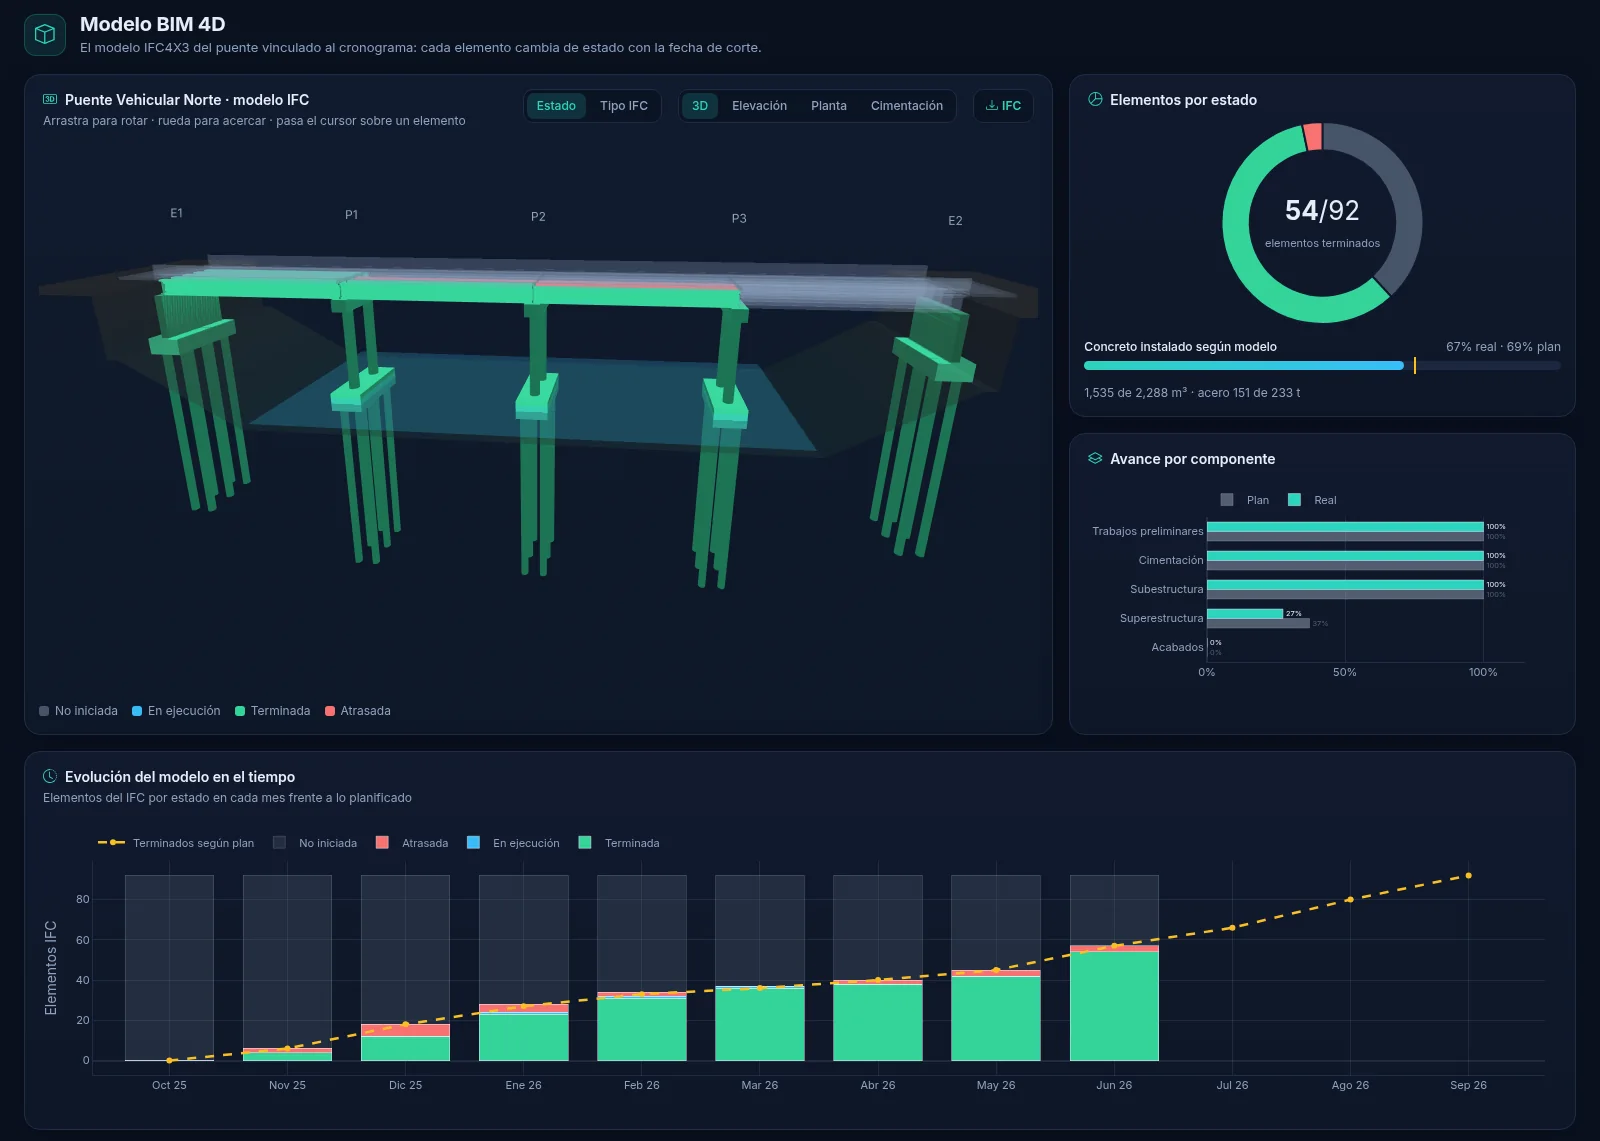Click the Sep 26 plan line point

(1468, 876)
